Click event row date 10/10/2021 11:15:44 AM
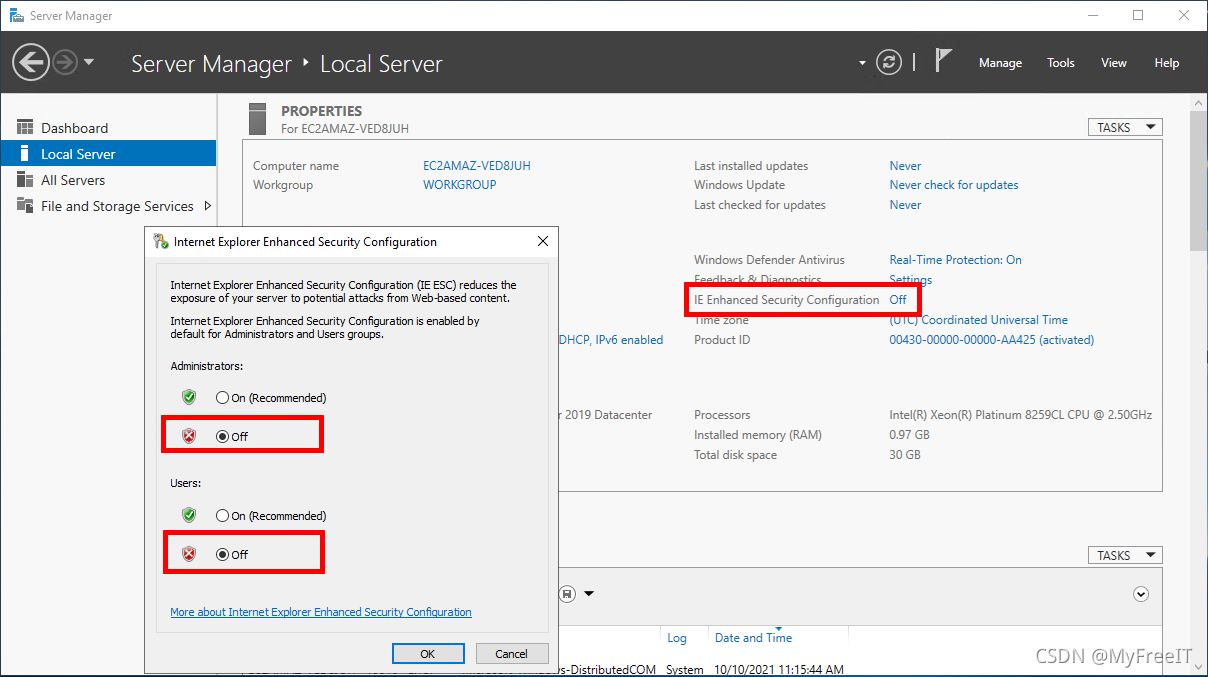 [x=779, y=670]
